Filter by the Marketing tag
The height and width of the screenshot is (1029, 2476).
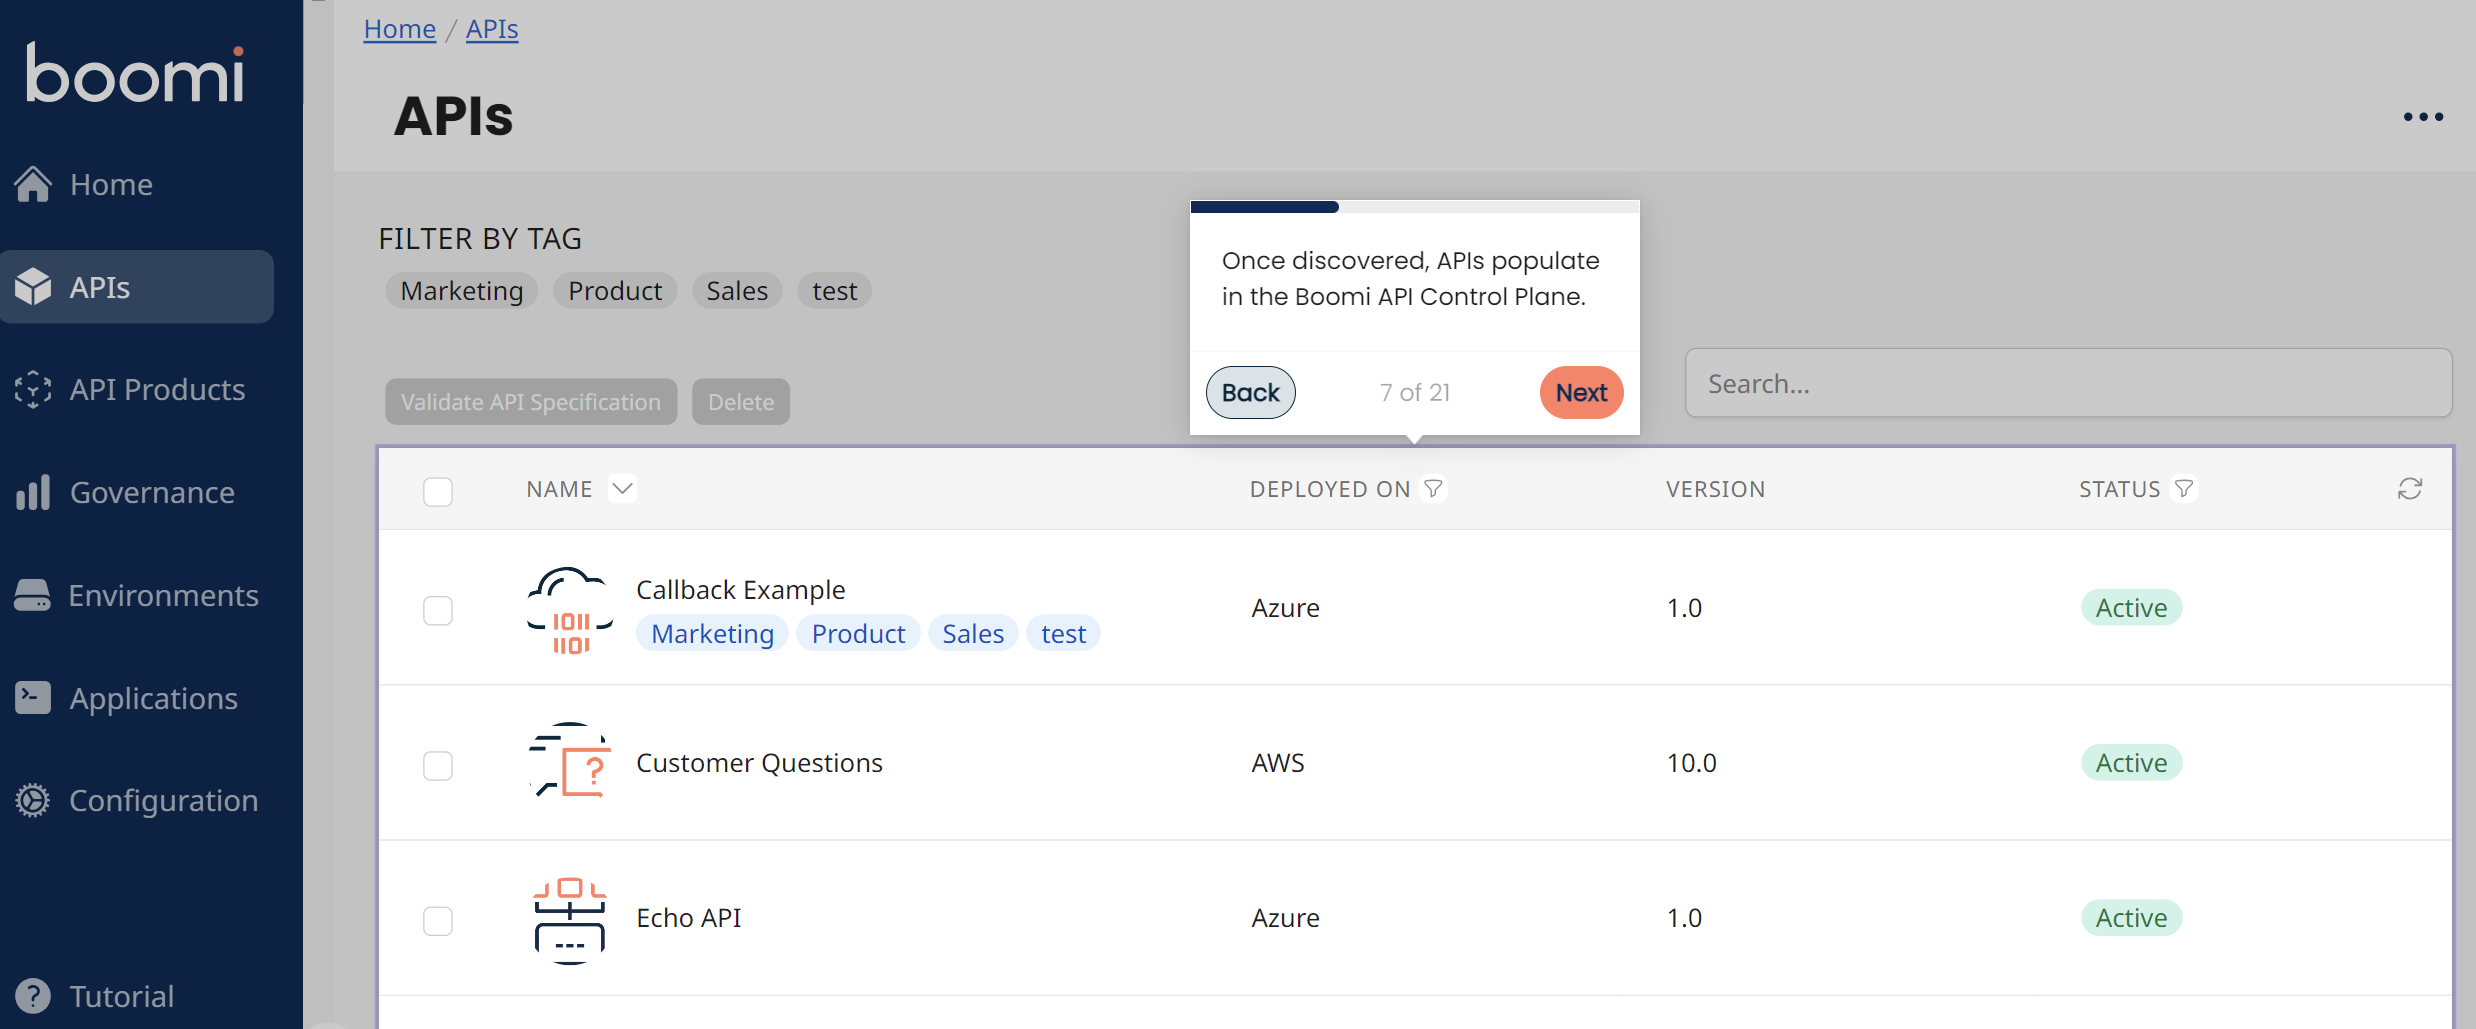coord(462,291)
